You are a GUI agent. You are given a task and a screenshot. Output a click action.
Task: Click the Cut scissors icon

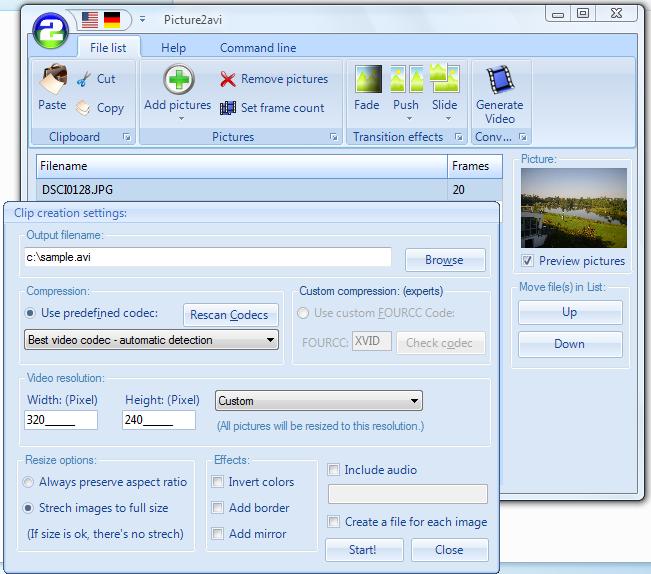84,79
